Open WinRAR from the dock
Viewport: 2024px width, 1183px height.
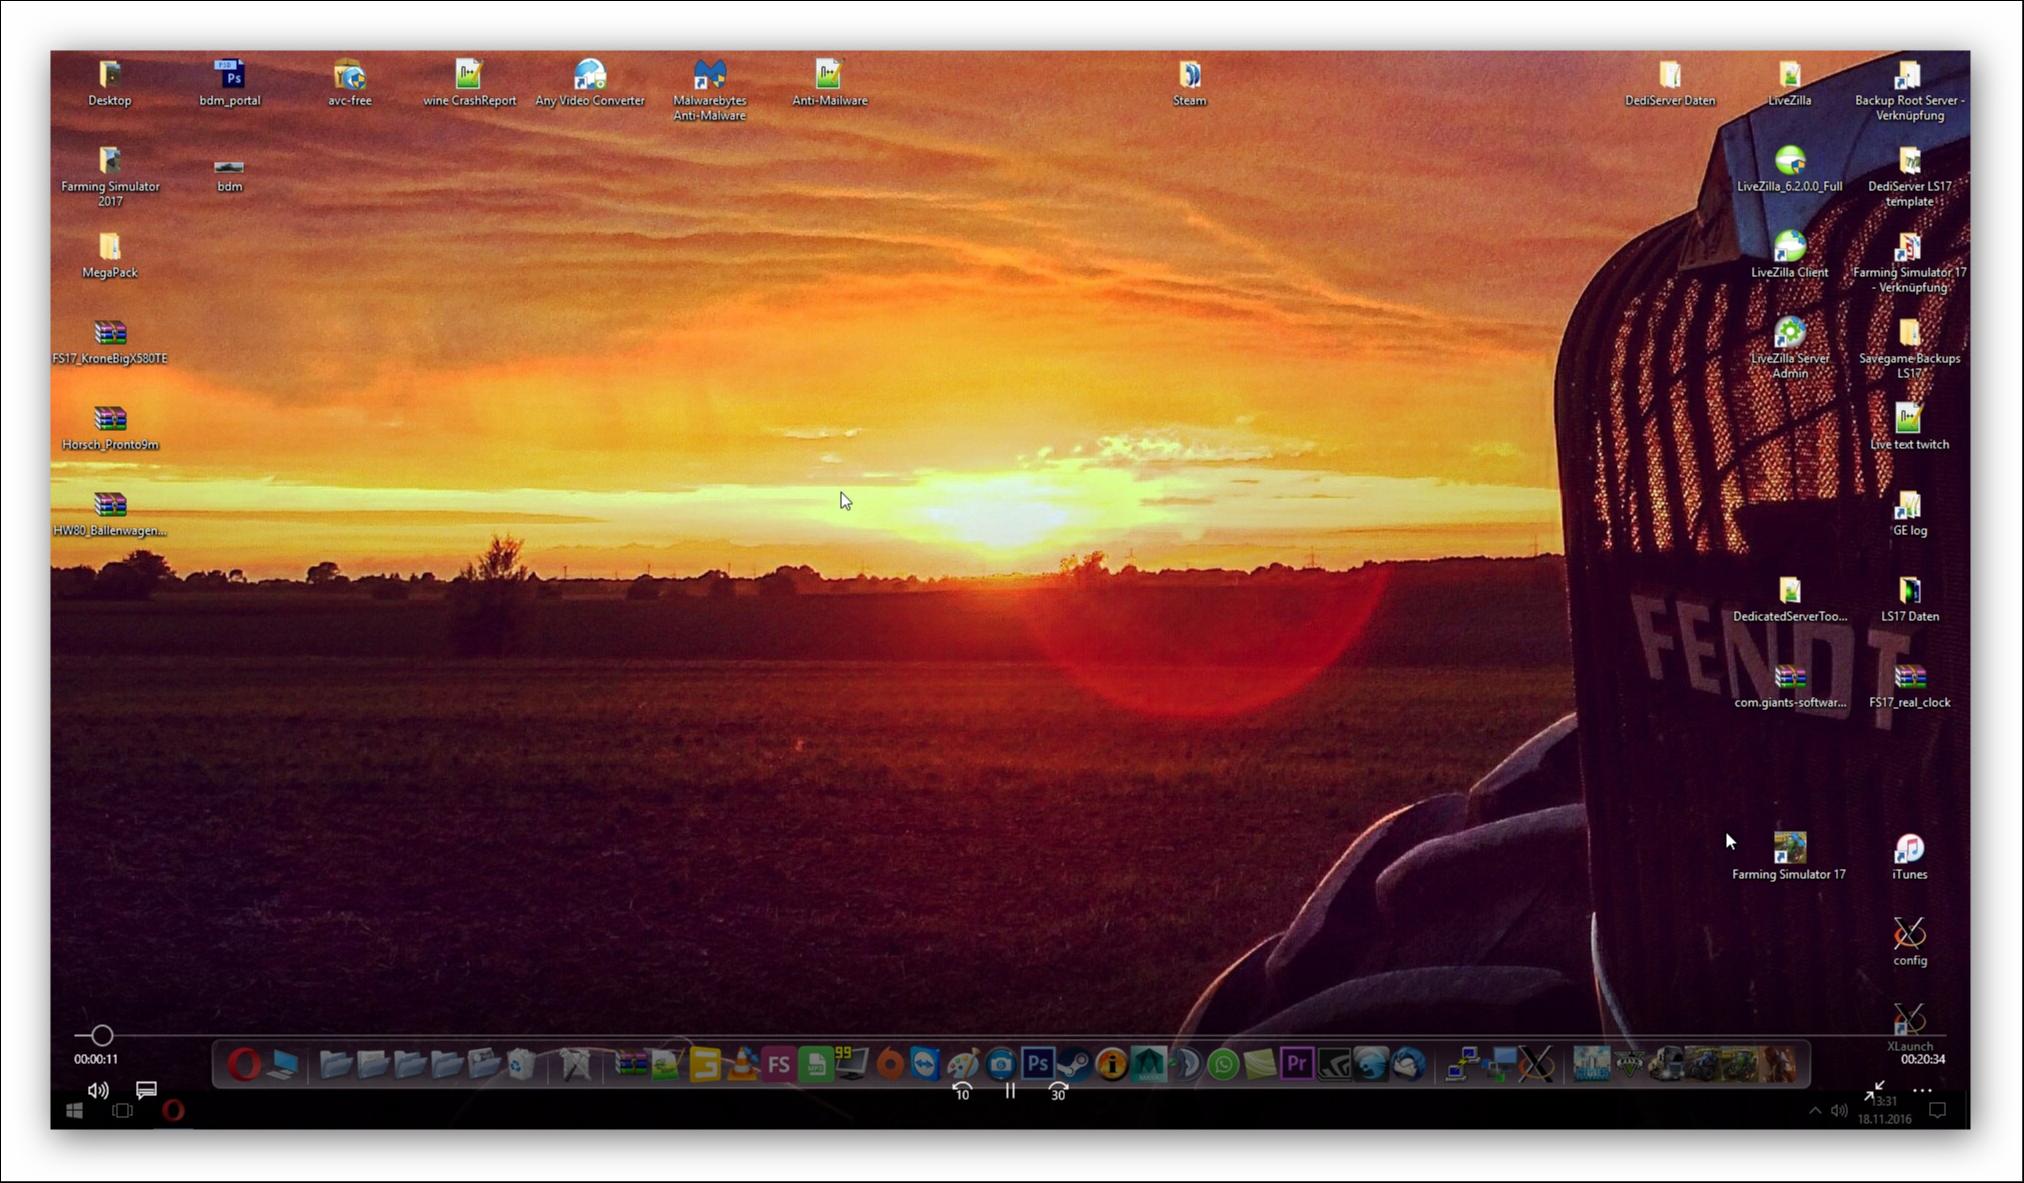631,1064
